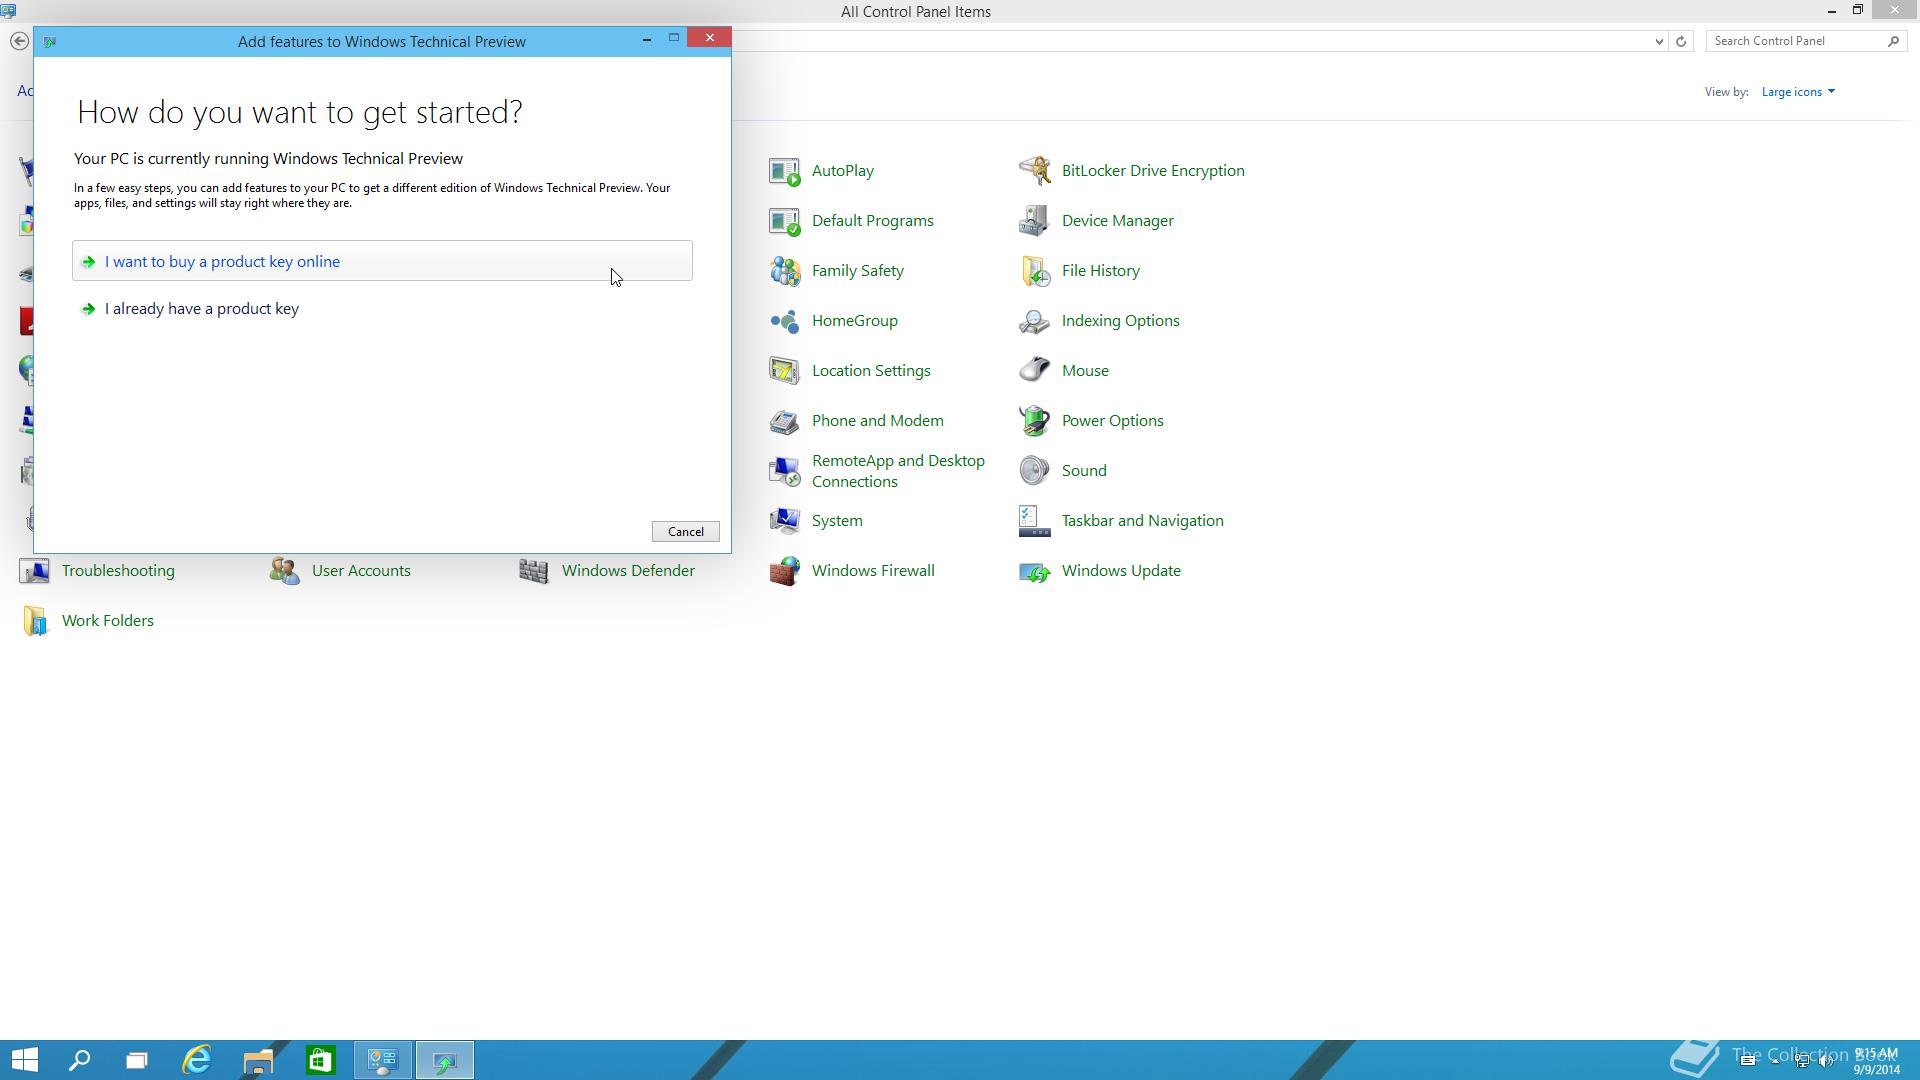
Task: Click the RemoteApp and Desktop Connections icon
Action: click(x=784, y=471)
